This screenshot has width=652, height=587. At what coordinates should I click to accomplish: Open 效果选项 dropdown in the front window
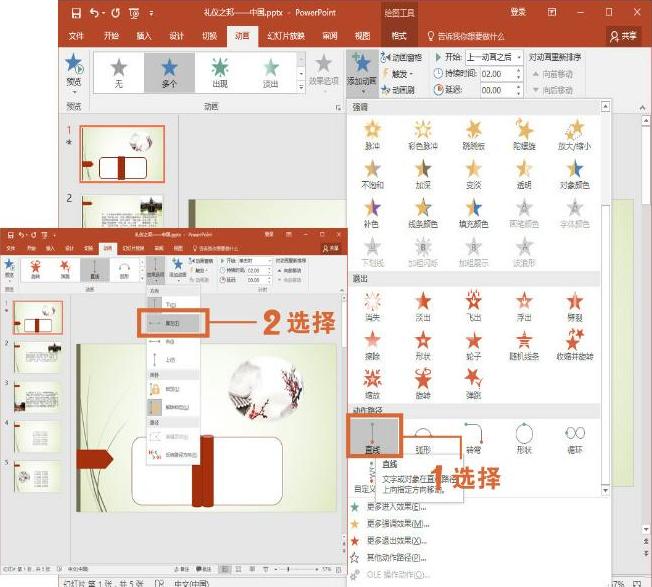[x=156, y=269]
